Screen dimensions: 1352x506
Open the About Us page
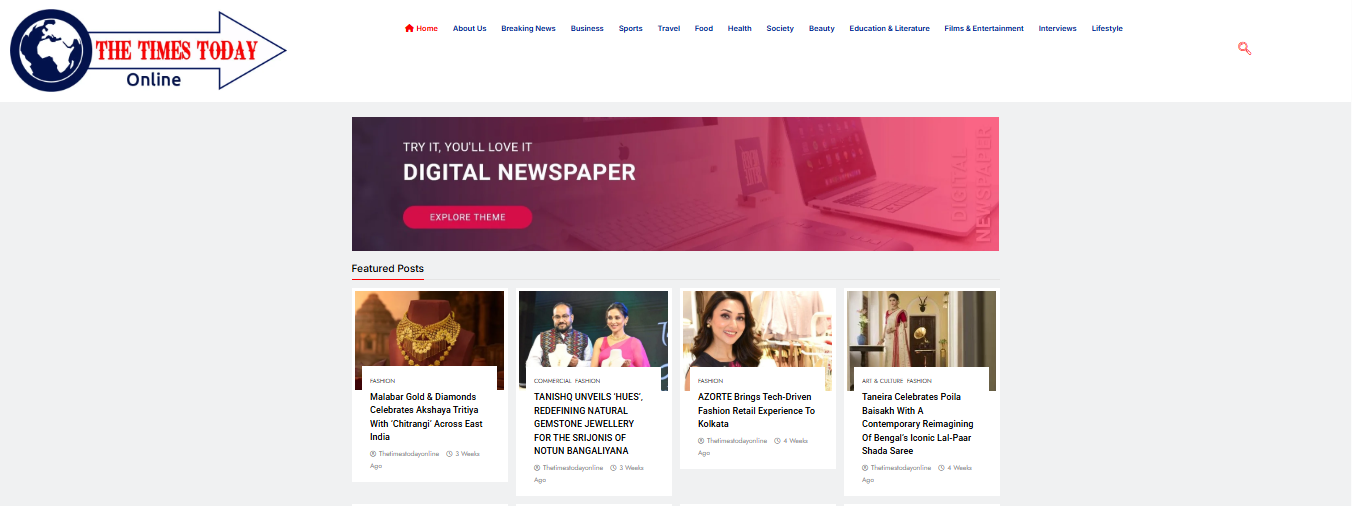pyautogui.click(x=469, y=28)
